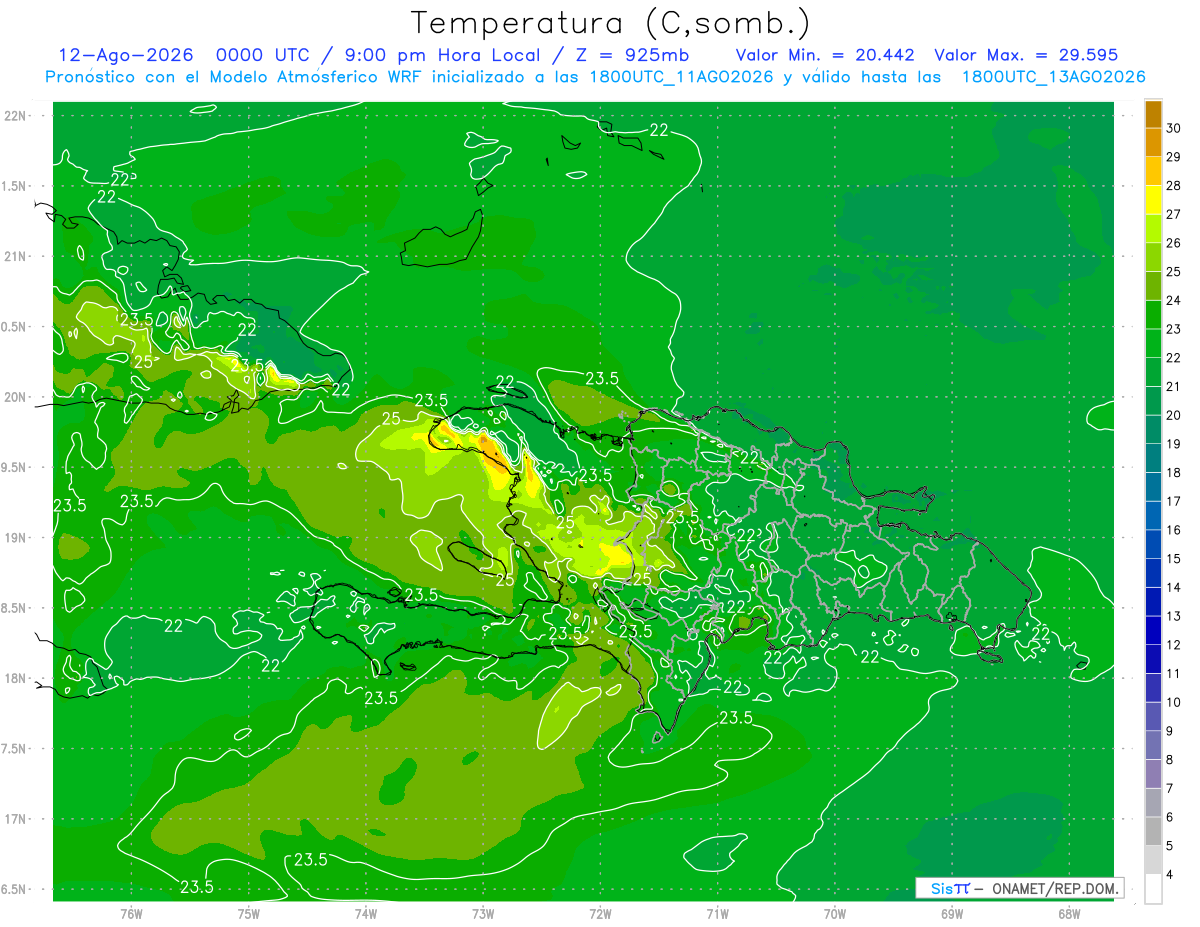1200x927 pixels.
Task: Click the dark orange swatch above 30
Action: [x=1153, y=115]
